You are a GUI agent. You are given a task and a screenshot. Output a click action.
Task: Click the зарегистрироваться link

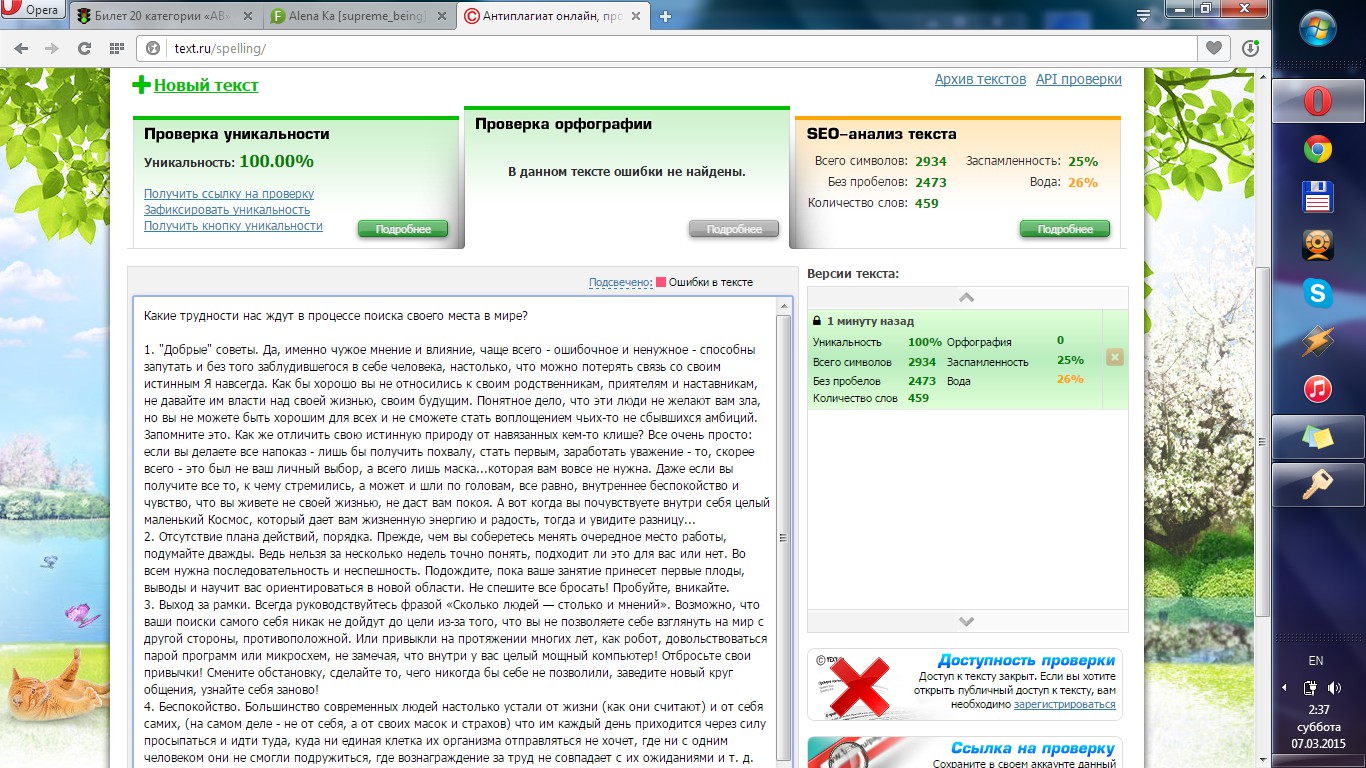point(1064,705)
